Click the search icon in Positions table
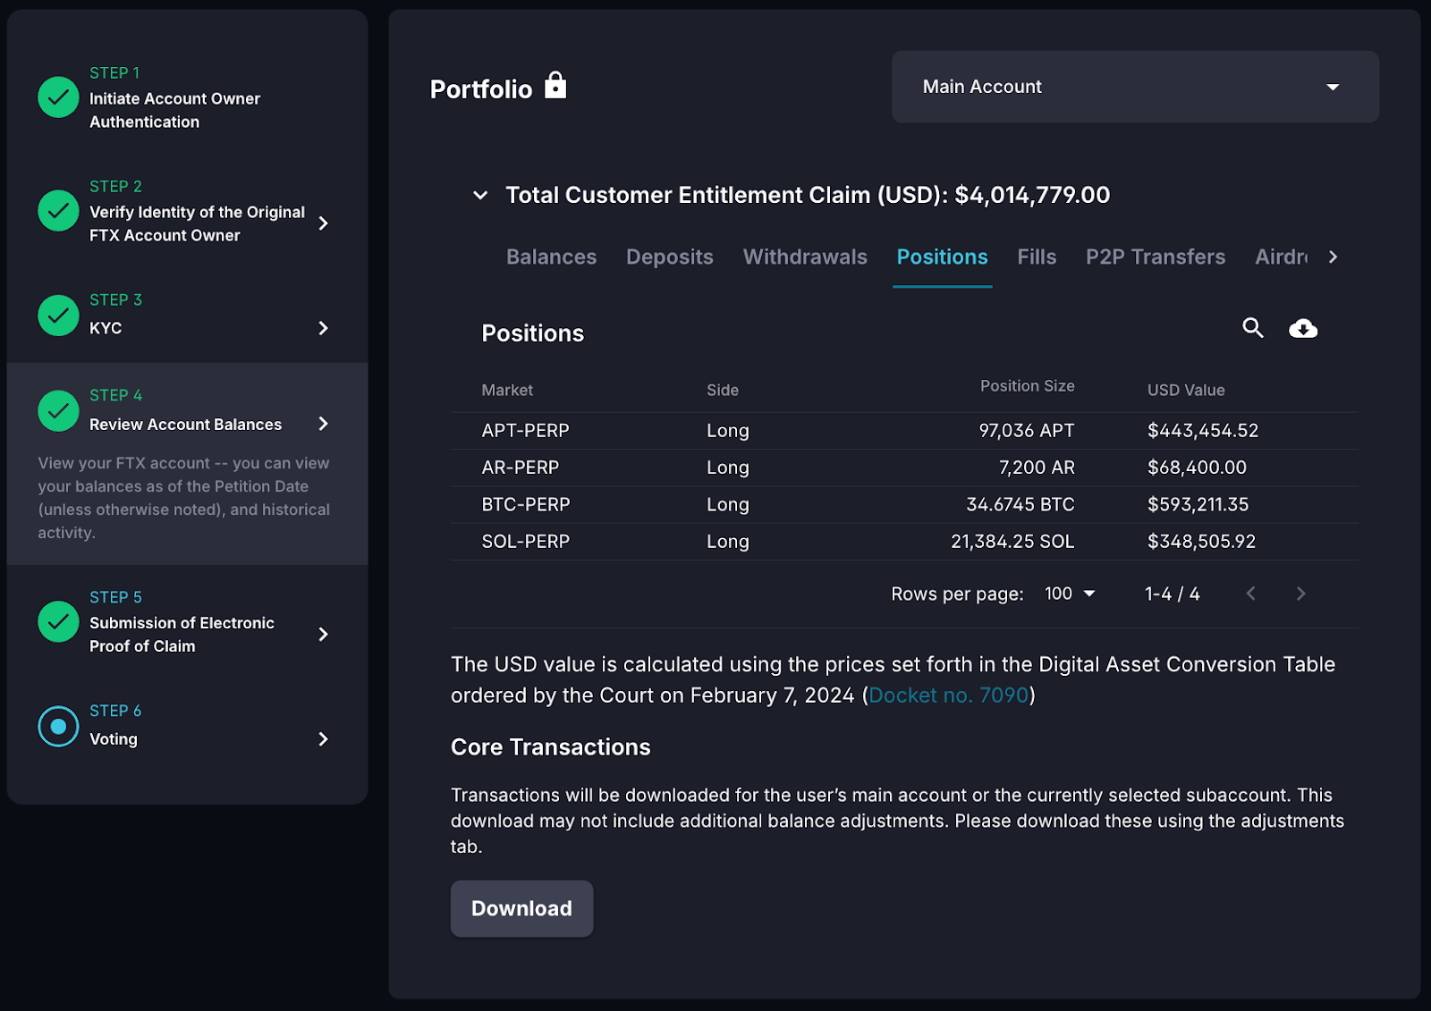This screenshot has width=1431, height=1011. click(x=1252, y=328)
